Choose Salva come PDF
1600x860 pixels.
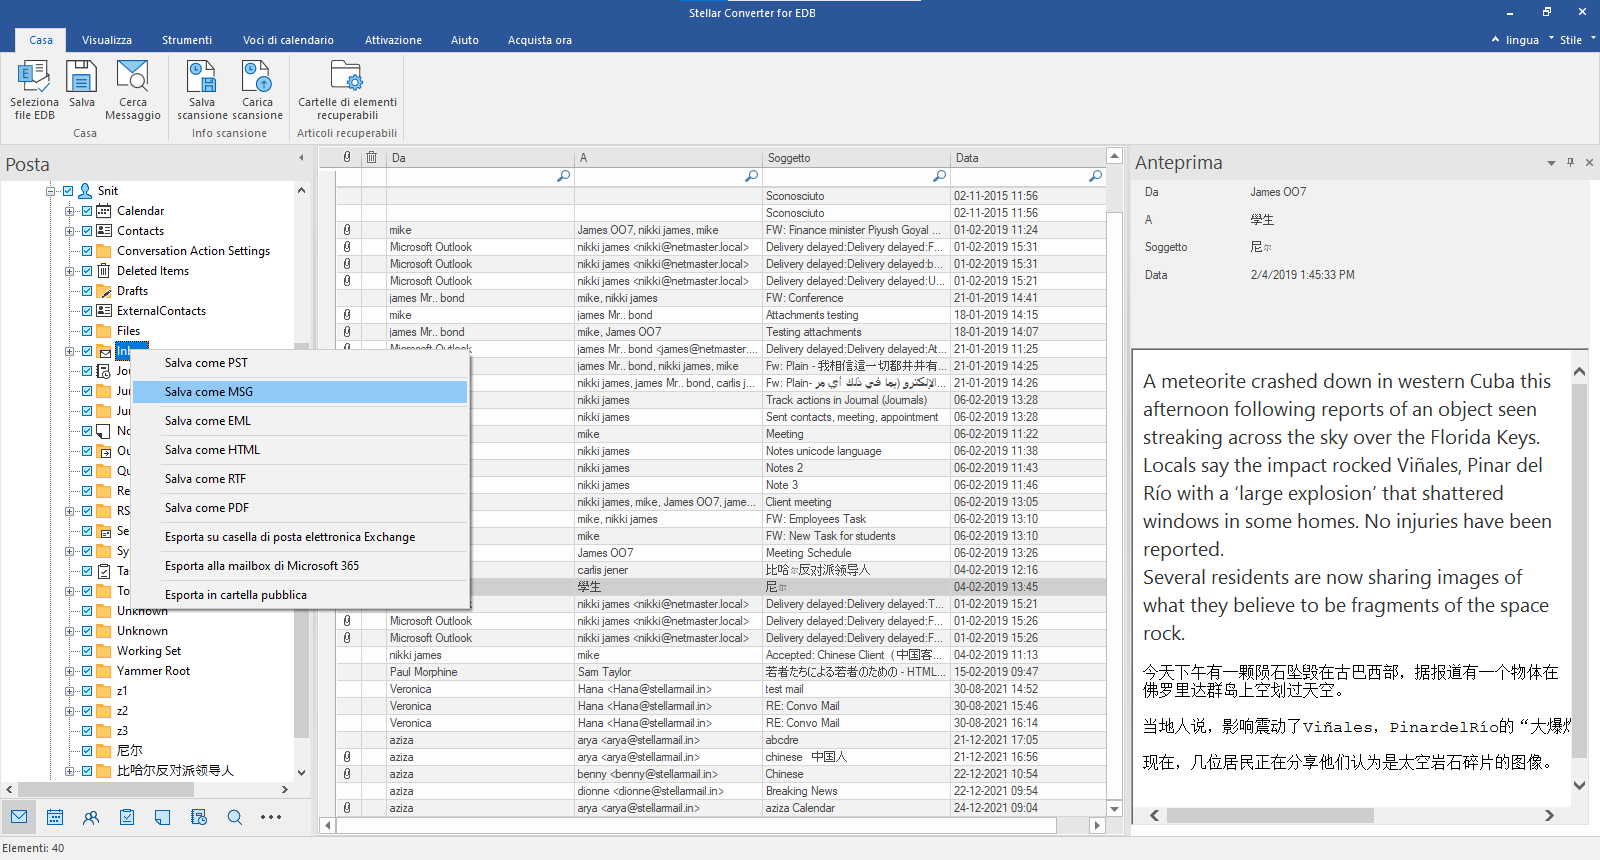(300, 508)
